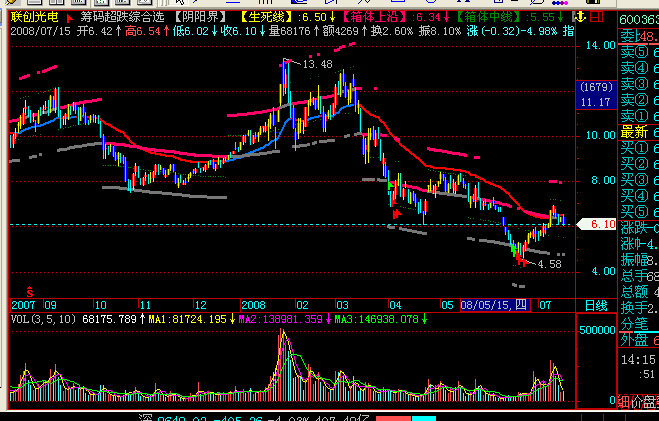Click the 【箱体中线】 indicator label
The width and height of the screenshot is (659, 421).
coord(490,17)
